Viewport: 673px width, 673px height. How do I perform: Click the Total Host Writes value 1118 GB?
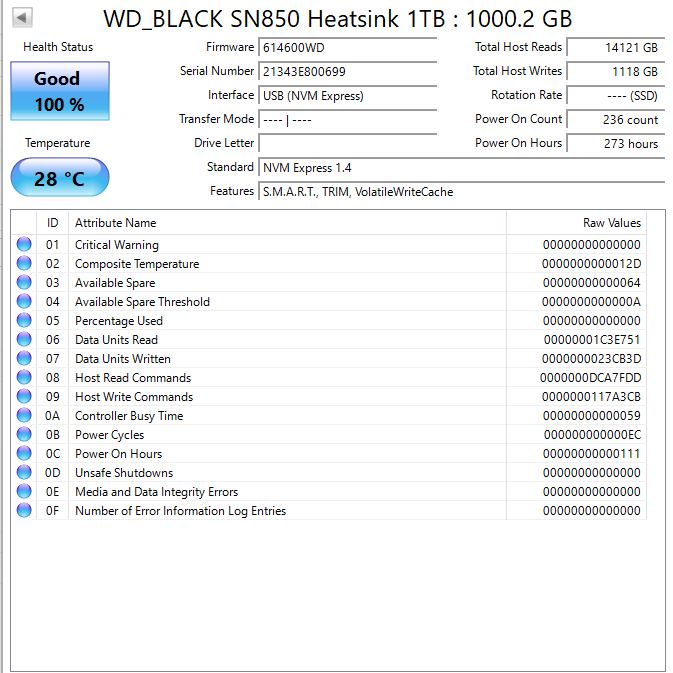616,71
